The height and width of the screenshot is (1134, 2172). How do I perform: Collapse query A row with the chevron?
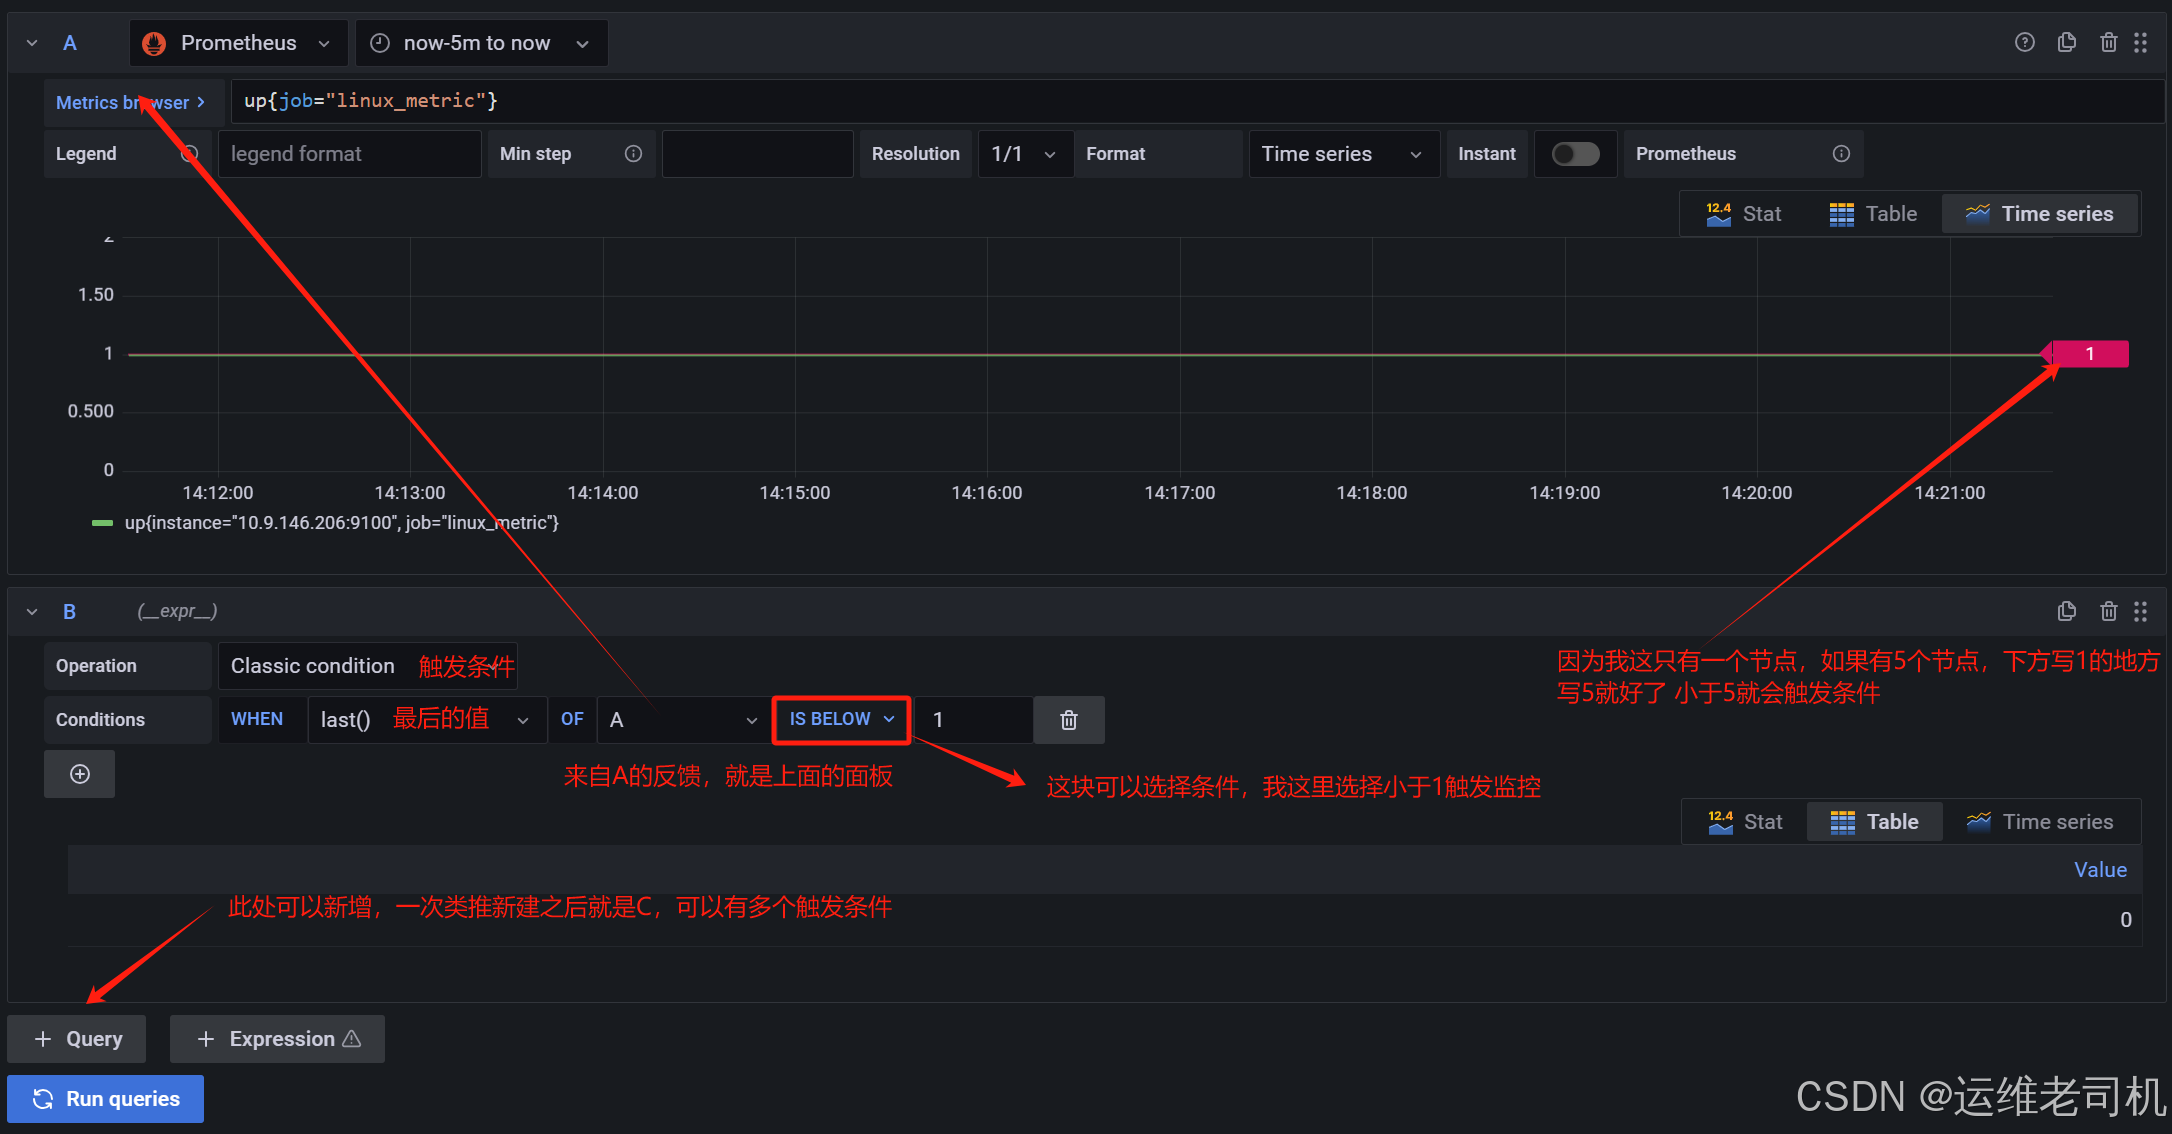pyautogui.click(x=32, y=43)
